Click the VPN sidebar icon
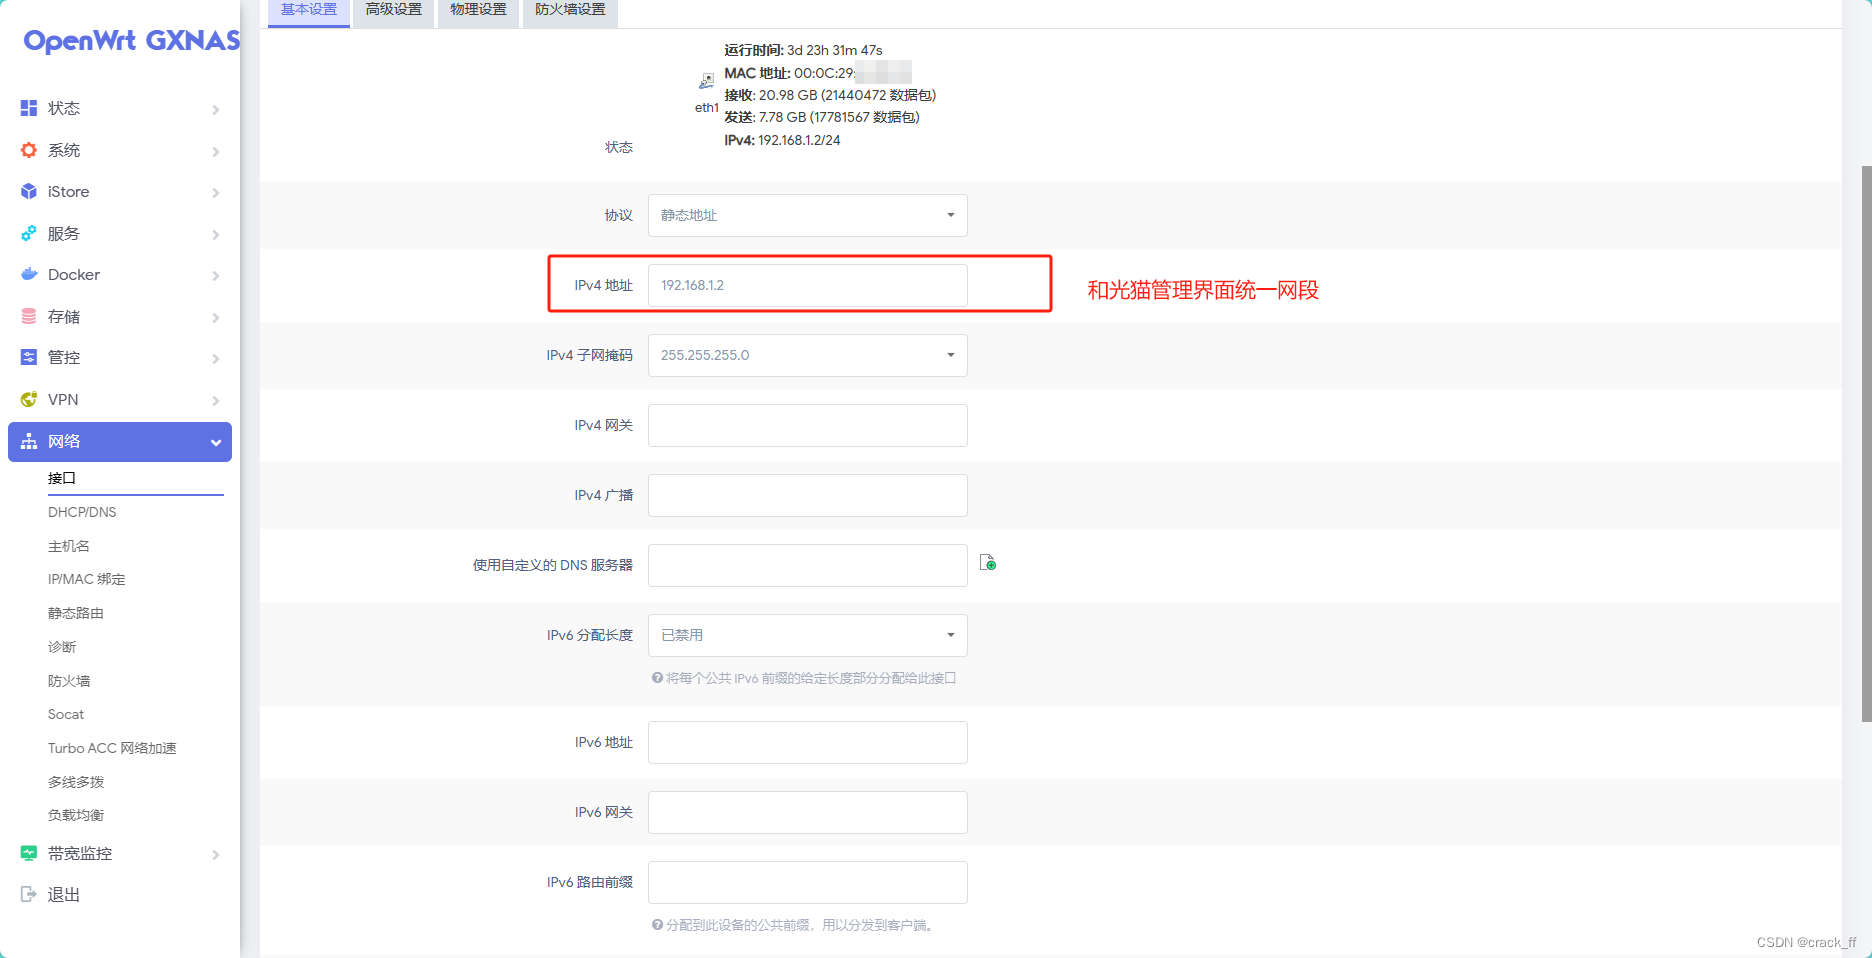This screenshot has width=1872, height=958. (29, 399)
